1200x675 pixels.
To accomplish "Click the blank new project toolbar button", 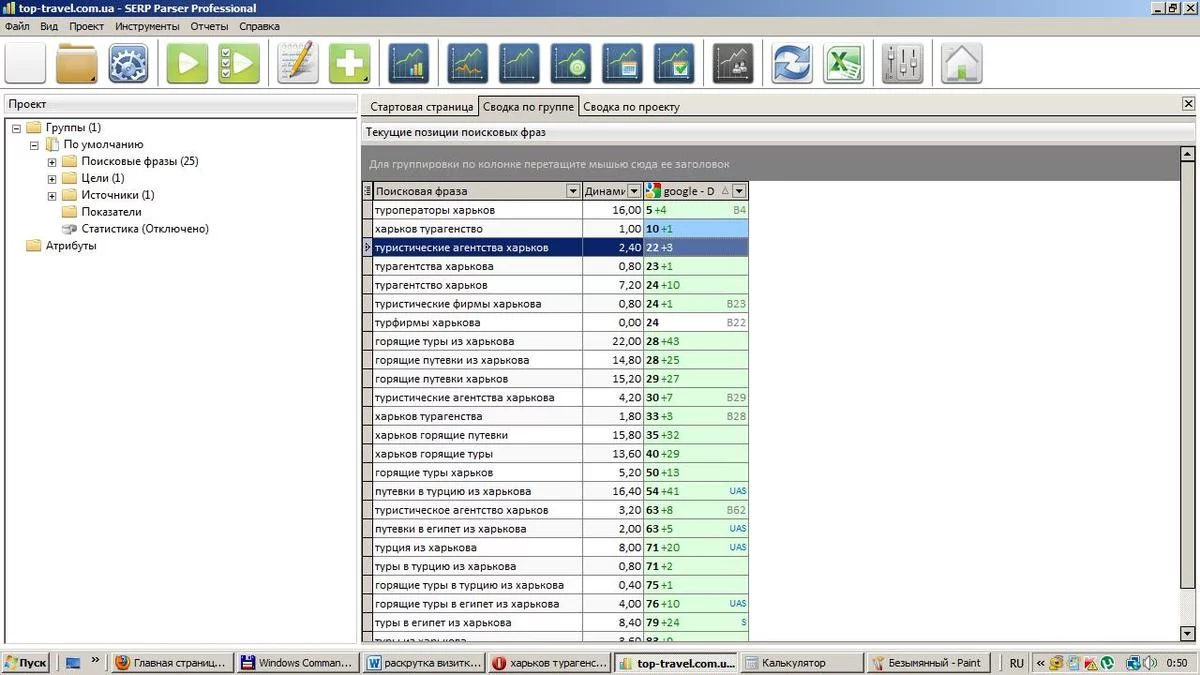I will (26, 64).
